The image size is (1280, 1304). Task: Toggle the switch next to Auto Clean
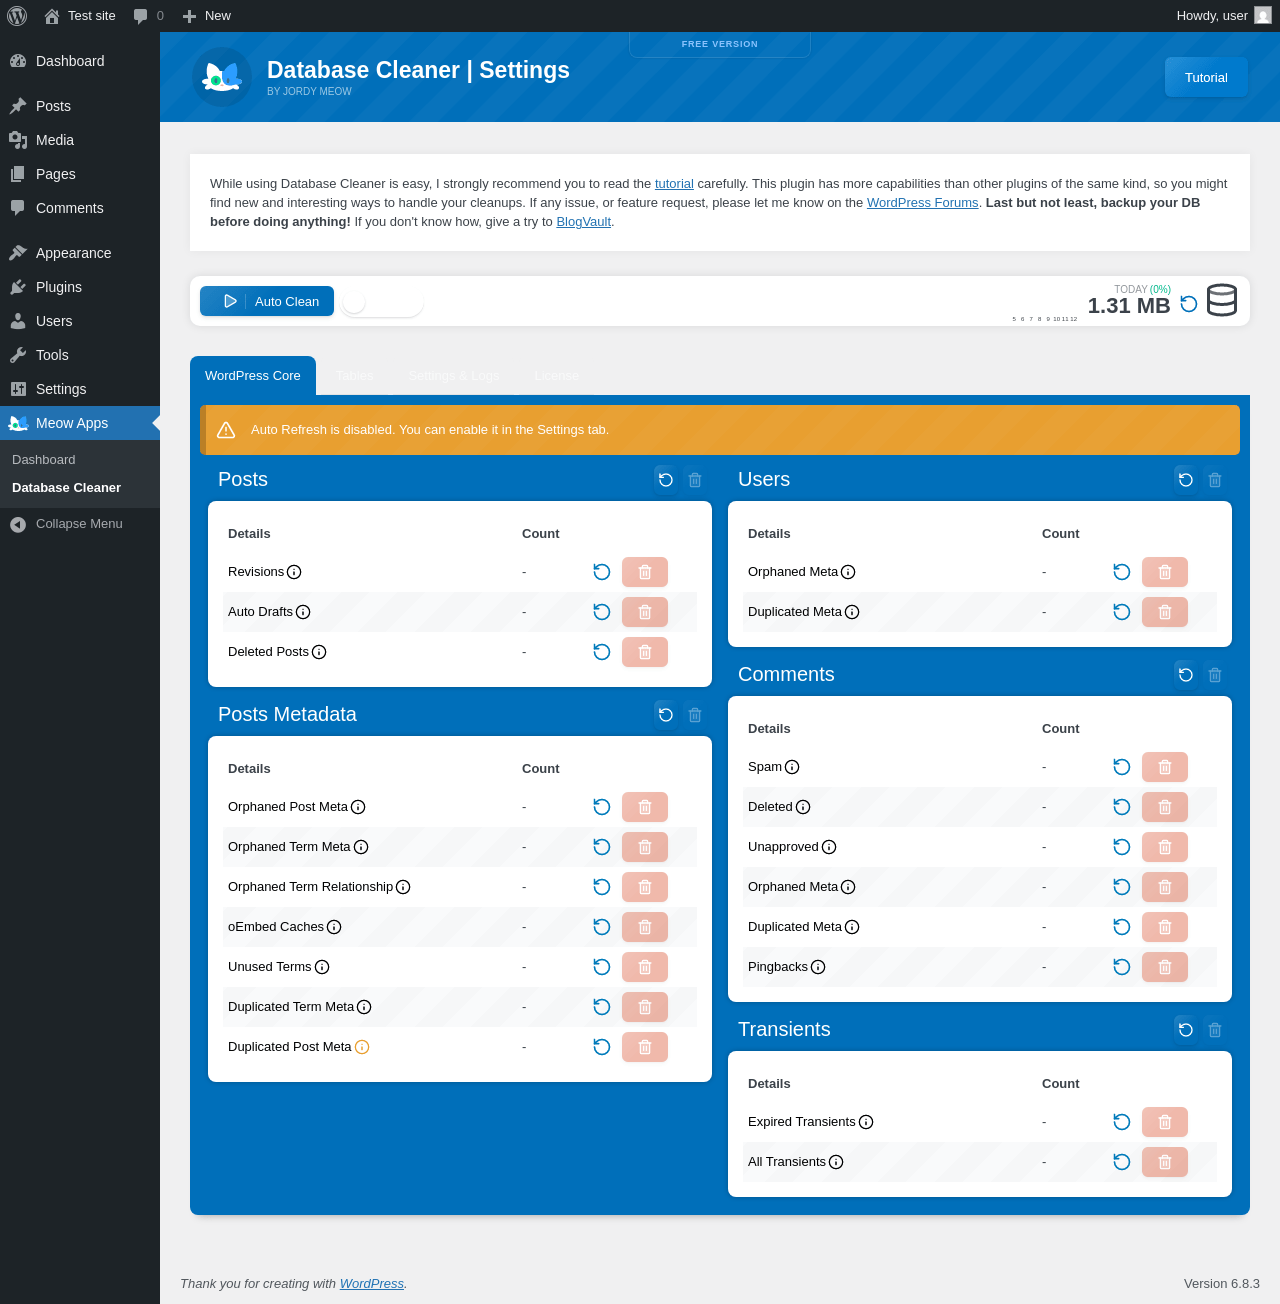pos(381,301)
